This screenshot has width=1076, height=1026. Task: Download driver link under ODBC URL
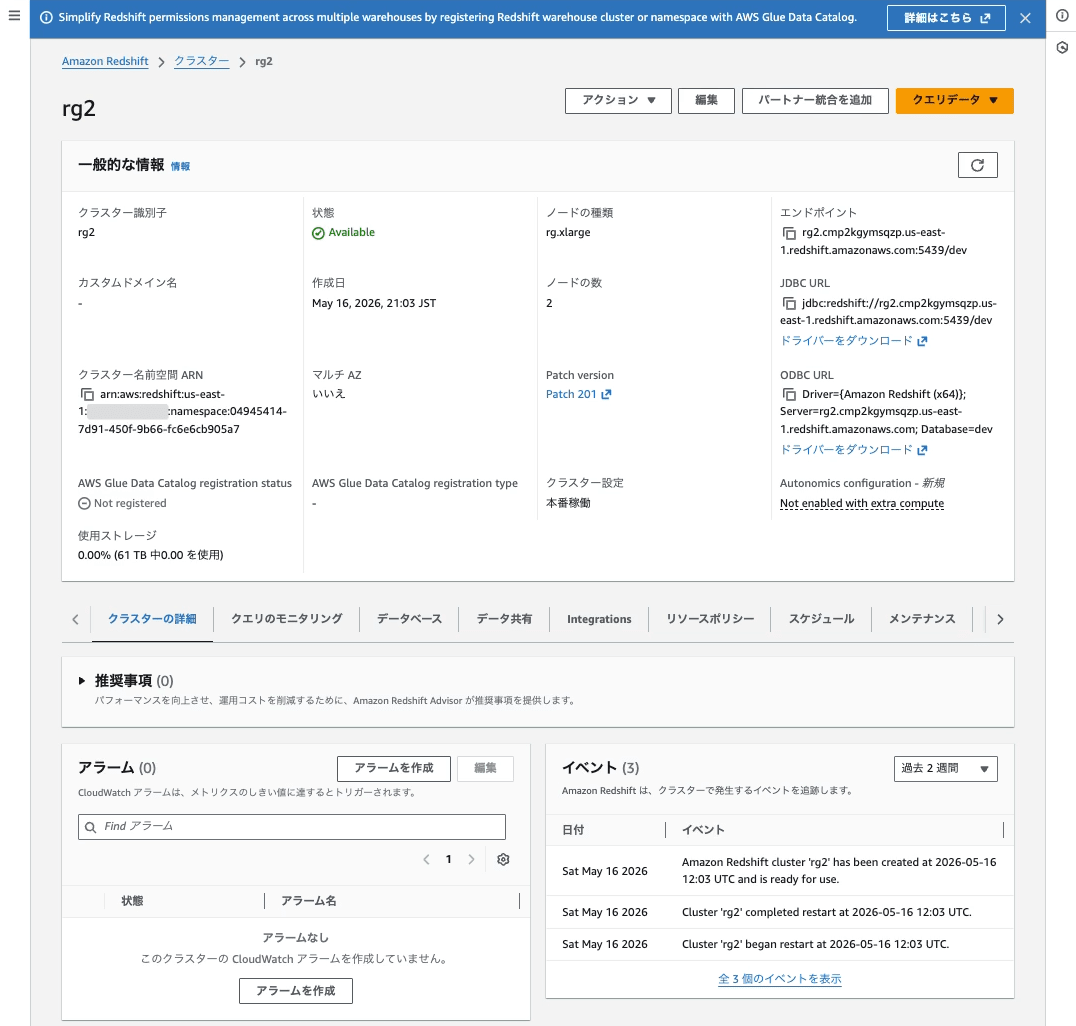coord(853,450)
